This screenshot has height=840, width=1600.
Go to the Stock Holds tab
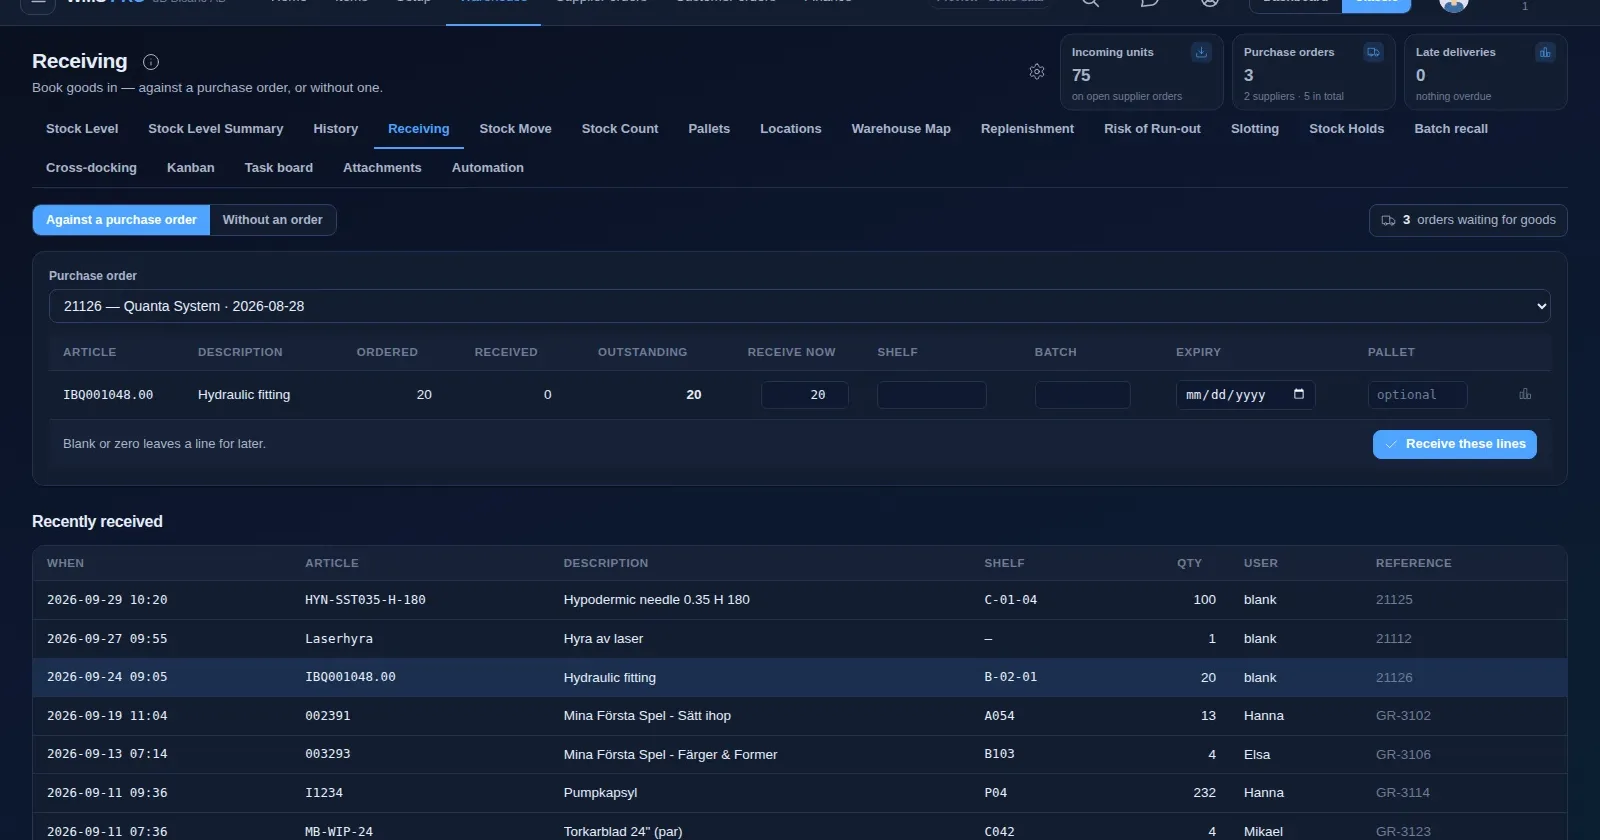pos(1346,129)
